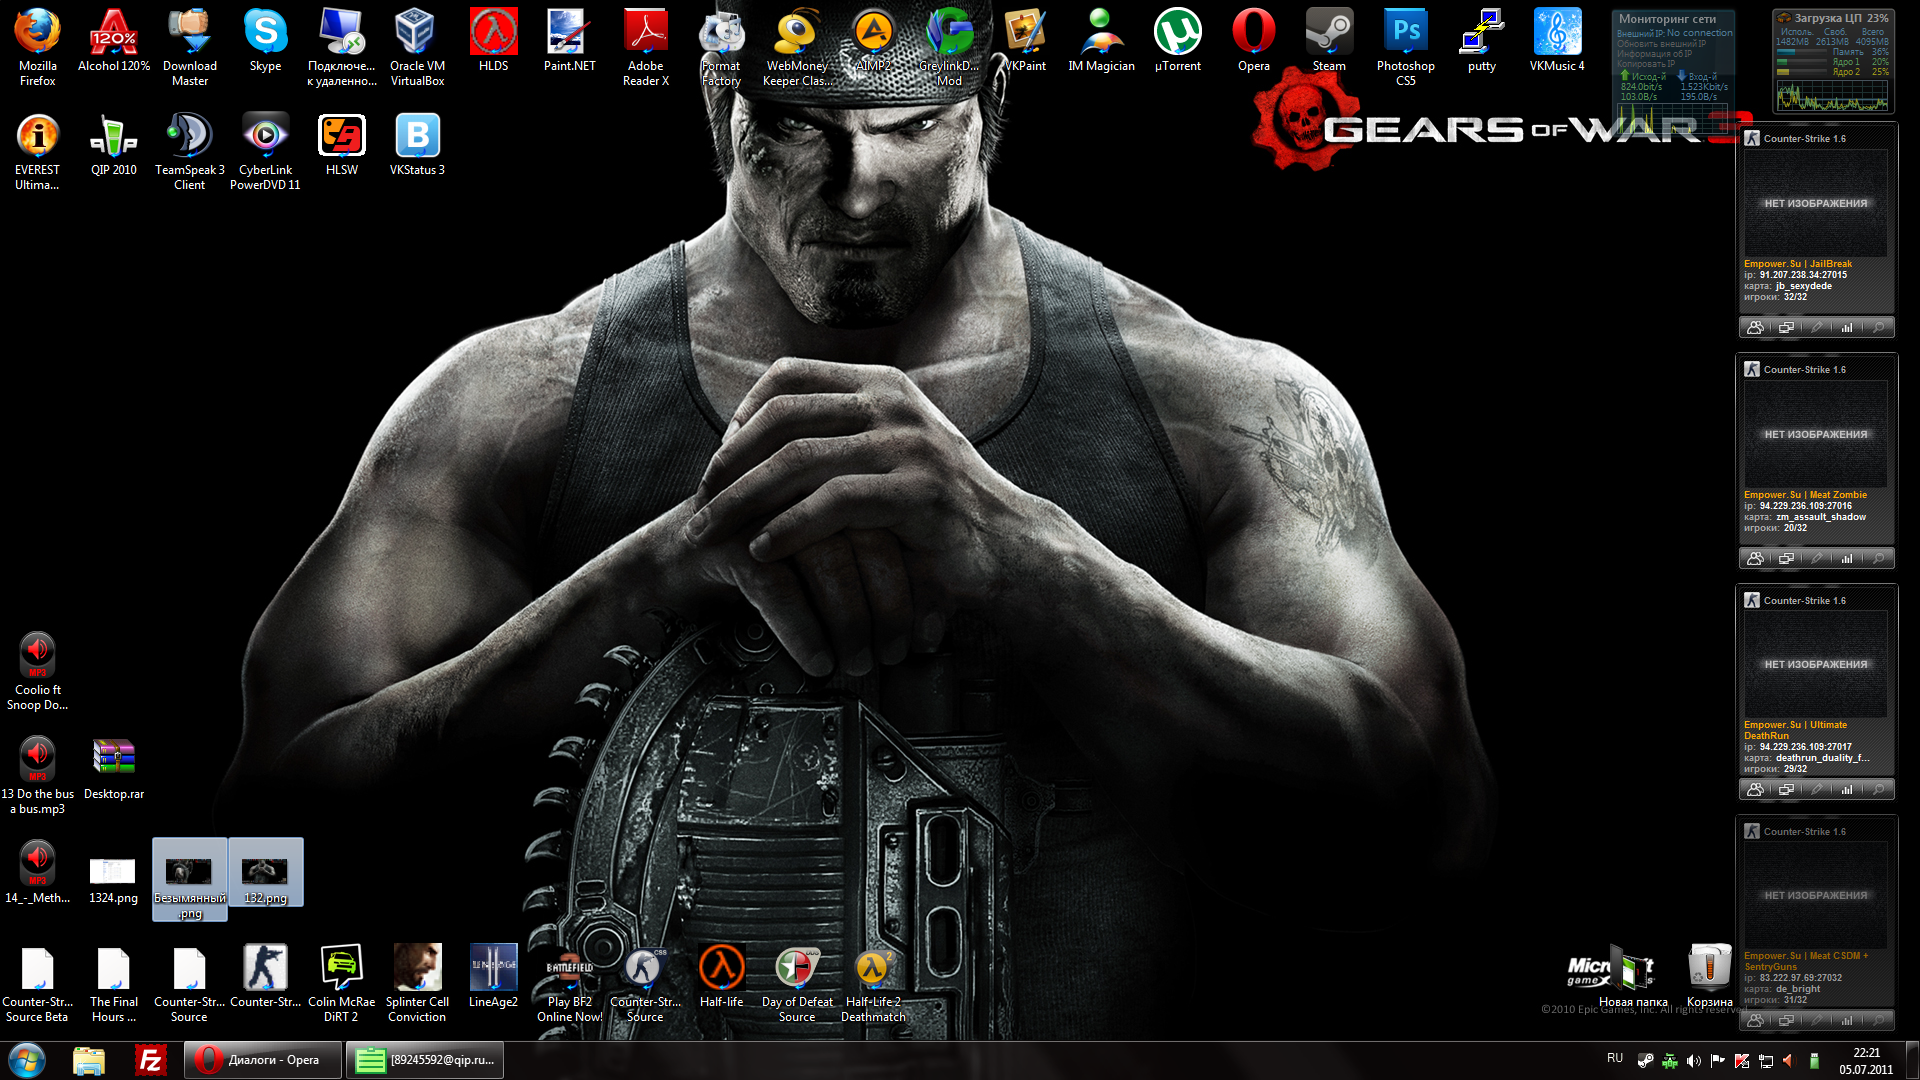The height and width of the screenshot is (1080, 1920).
Task: Select the 13 Do the bus a bus.mp3 file
Action: [38, 776]
